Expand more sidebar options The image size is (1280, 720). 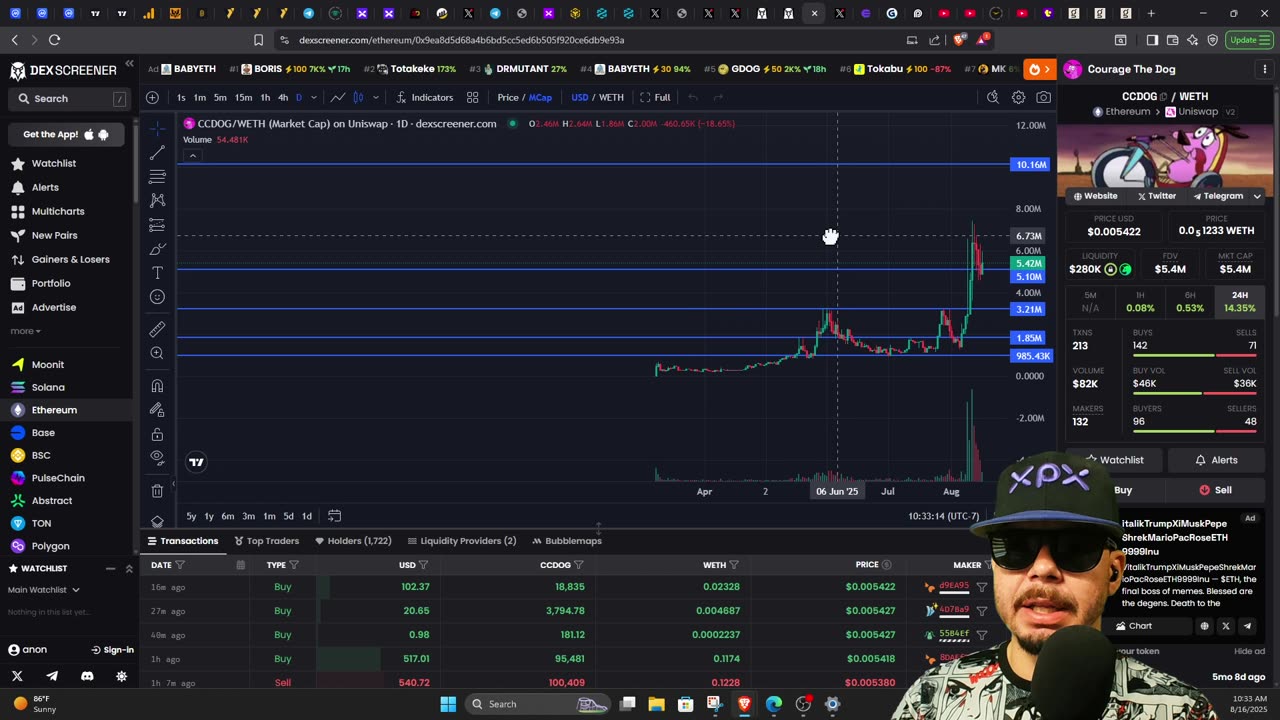coord(25,331)
